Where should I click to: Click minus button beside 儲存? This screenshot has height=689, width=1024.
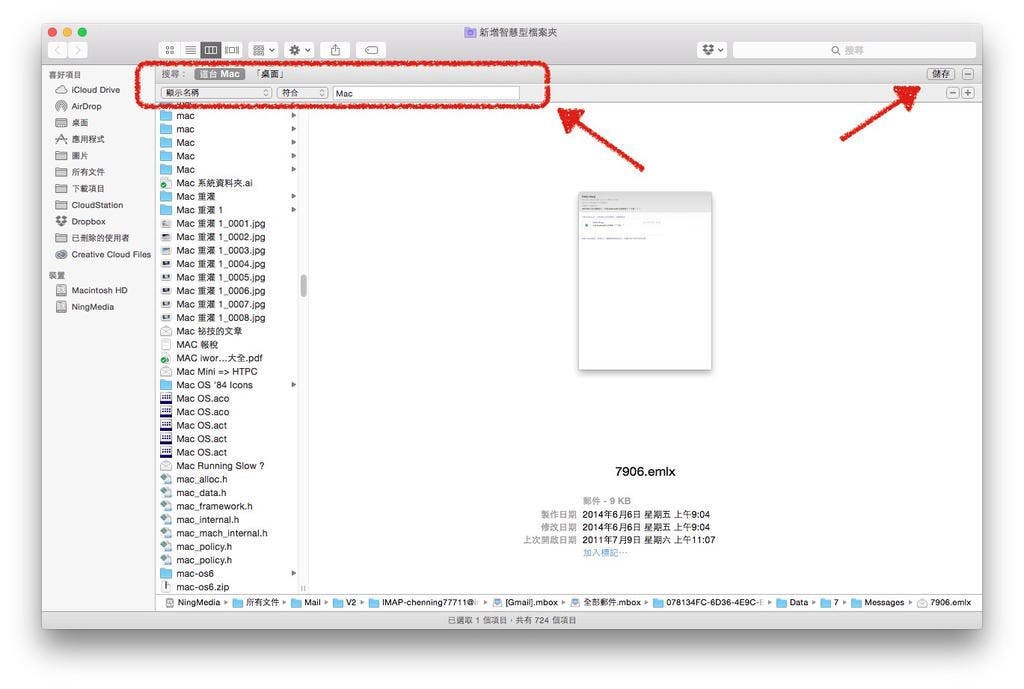coord(968,74)
